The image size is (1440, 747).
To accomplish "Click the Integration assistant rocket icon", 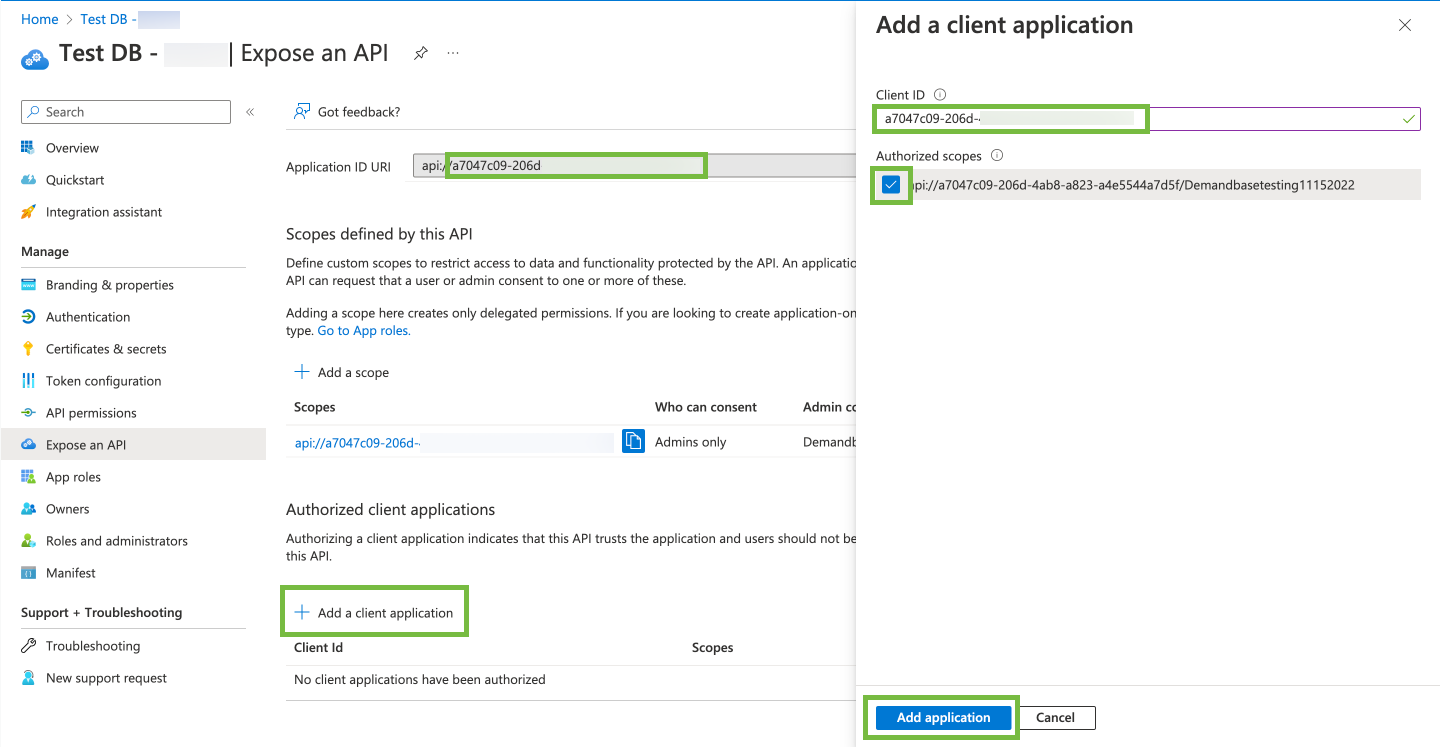I will (28, 212).
